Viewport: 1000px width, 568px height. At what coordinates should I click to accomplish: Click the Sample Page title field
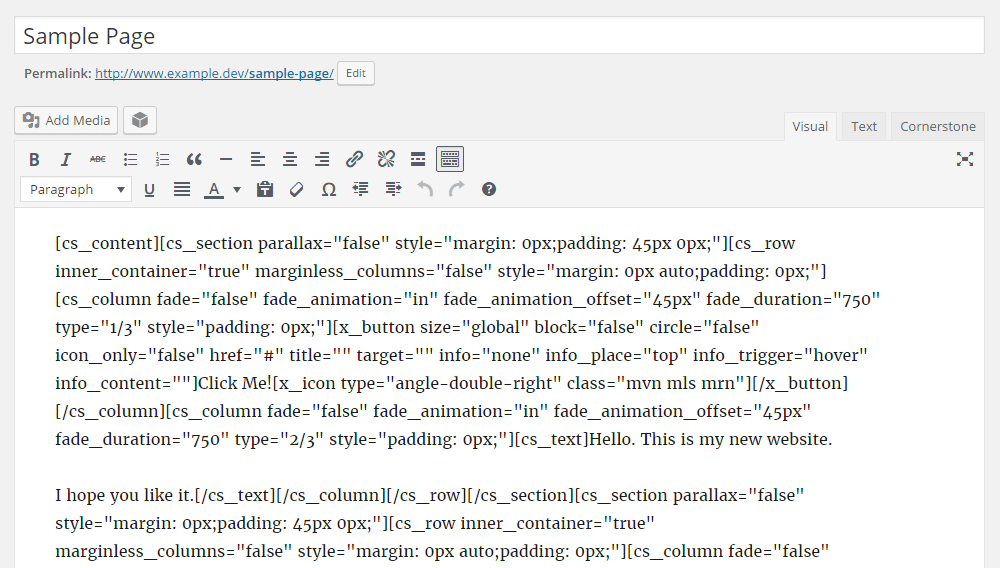[499, 36]
